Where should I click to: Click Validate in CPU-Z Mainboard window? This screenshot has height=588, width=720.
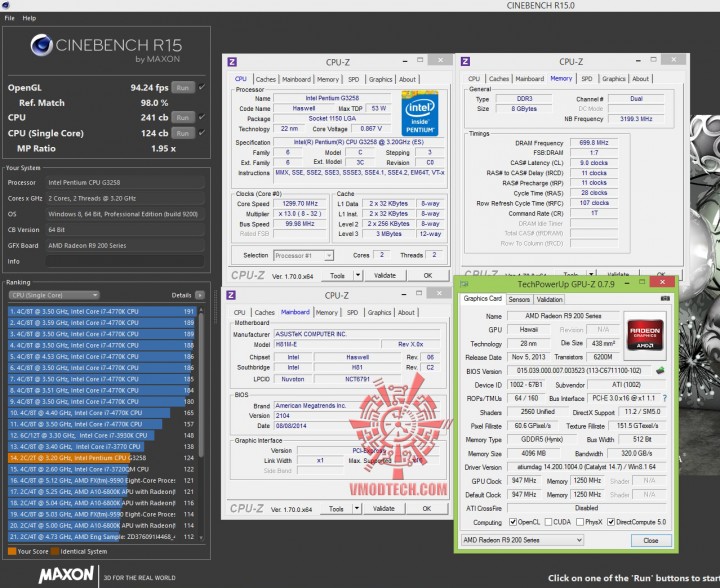[x=384, y=509]
